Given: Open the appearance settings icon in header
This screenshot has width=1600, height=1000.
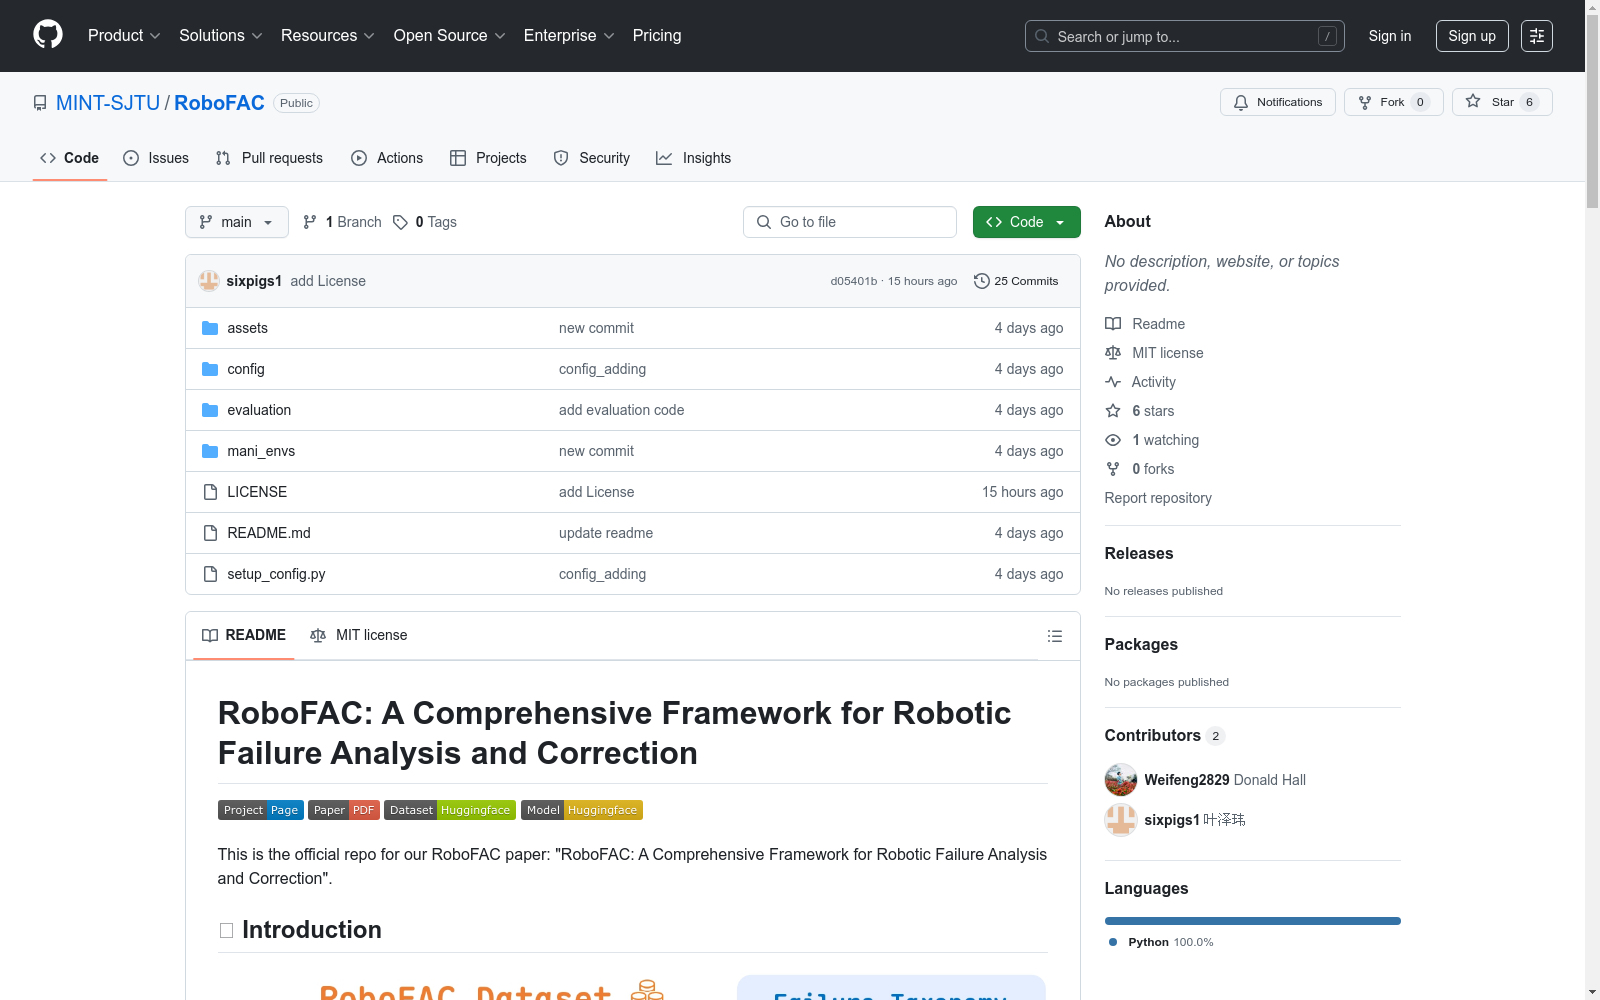Looking at the screenshot, I should click(x=1537, y=36).
